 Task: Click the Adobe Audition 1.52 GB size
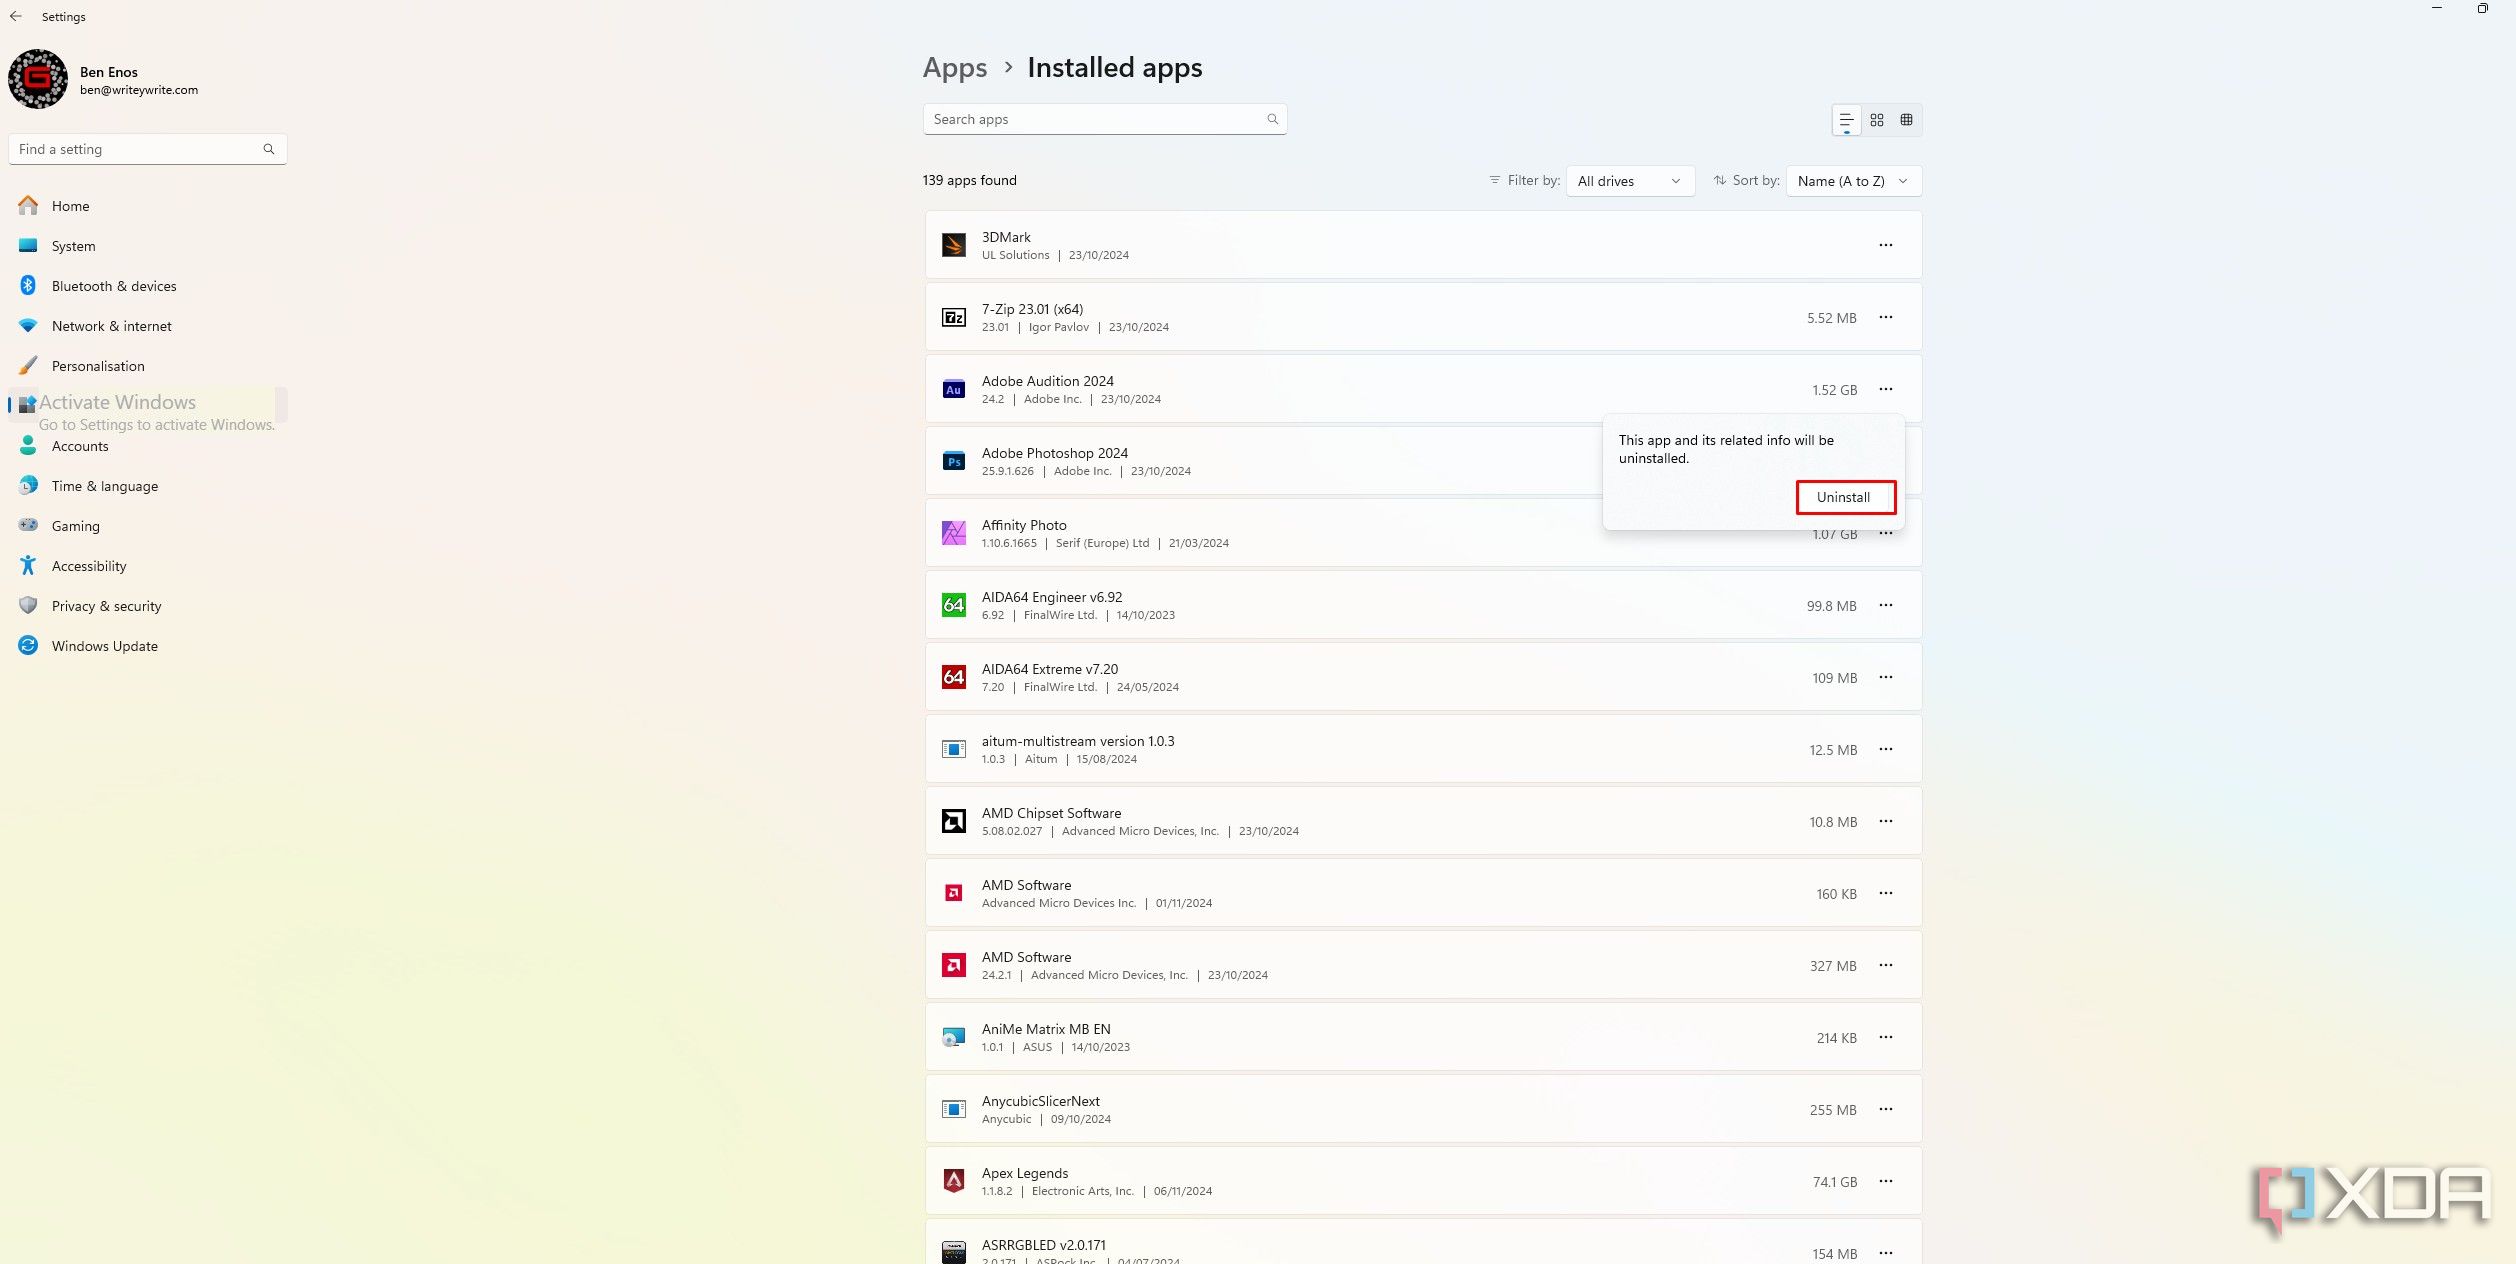[x=1834, y=390]
